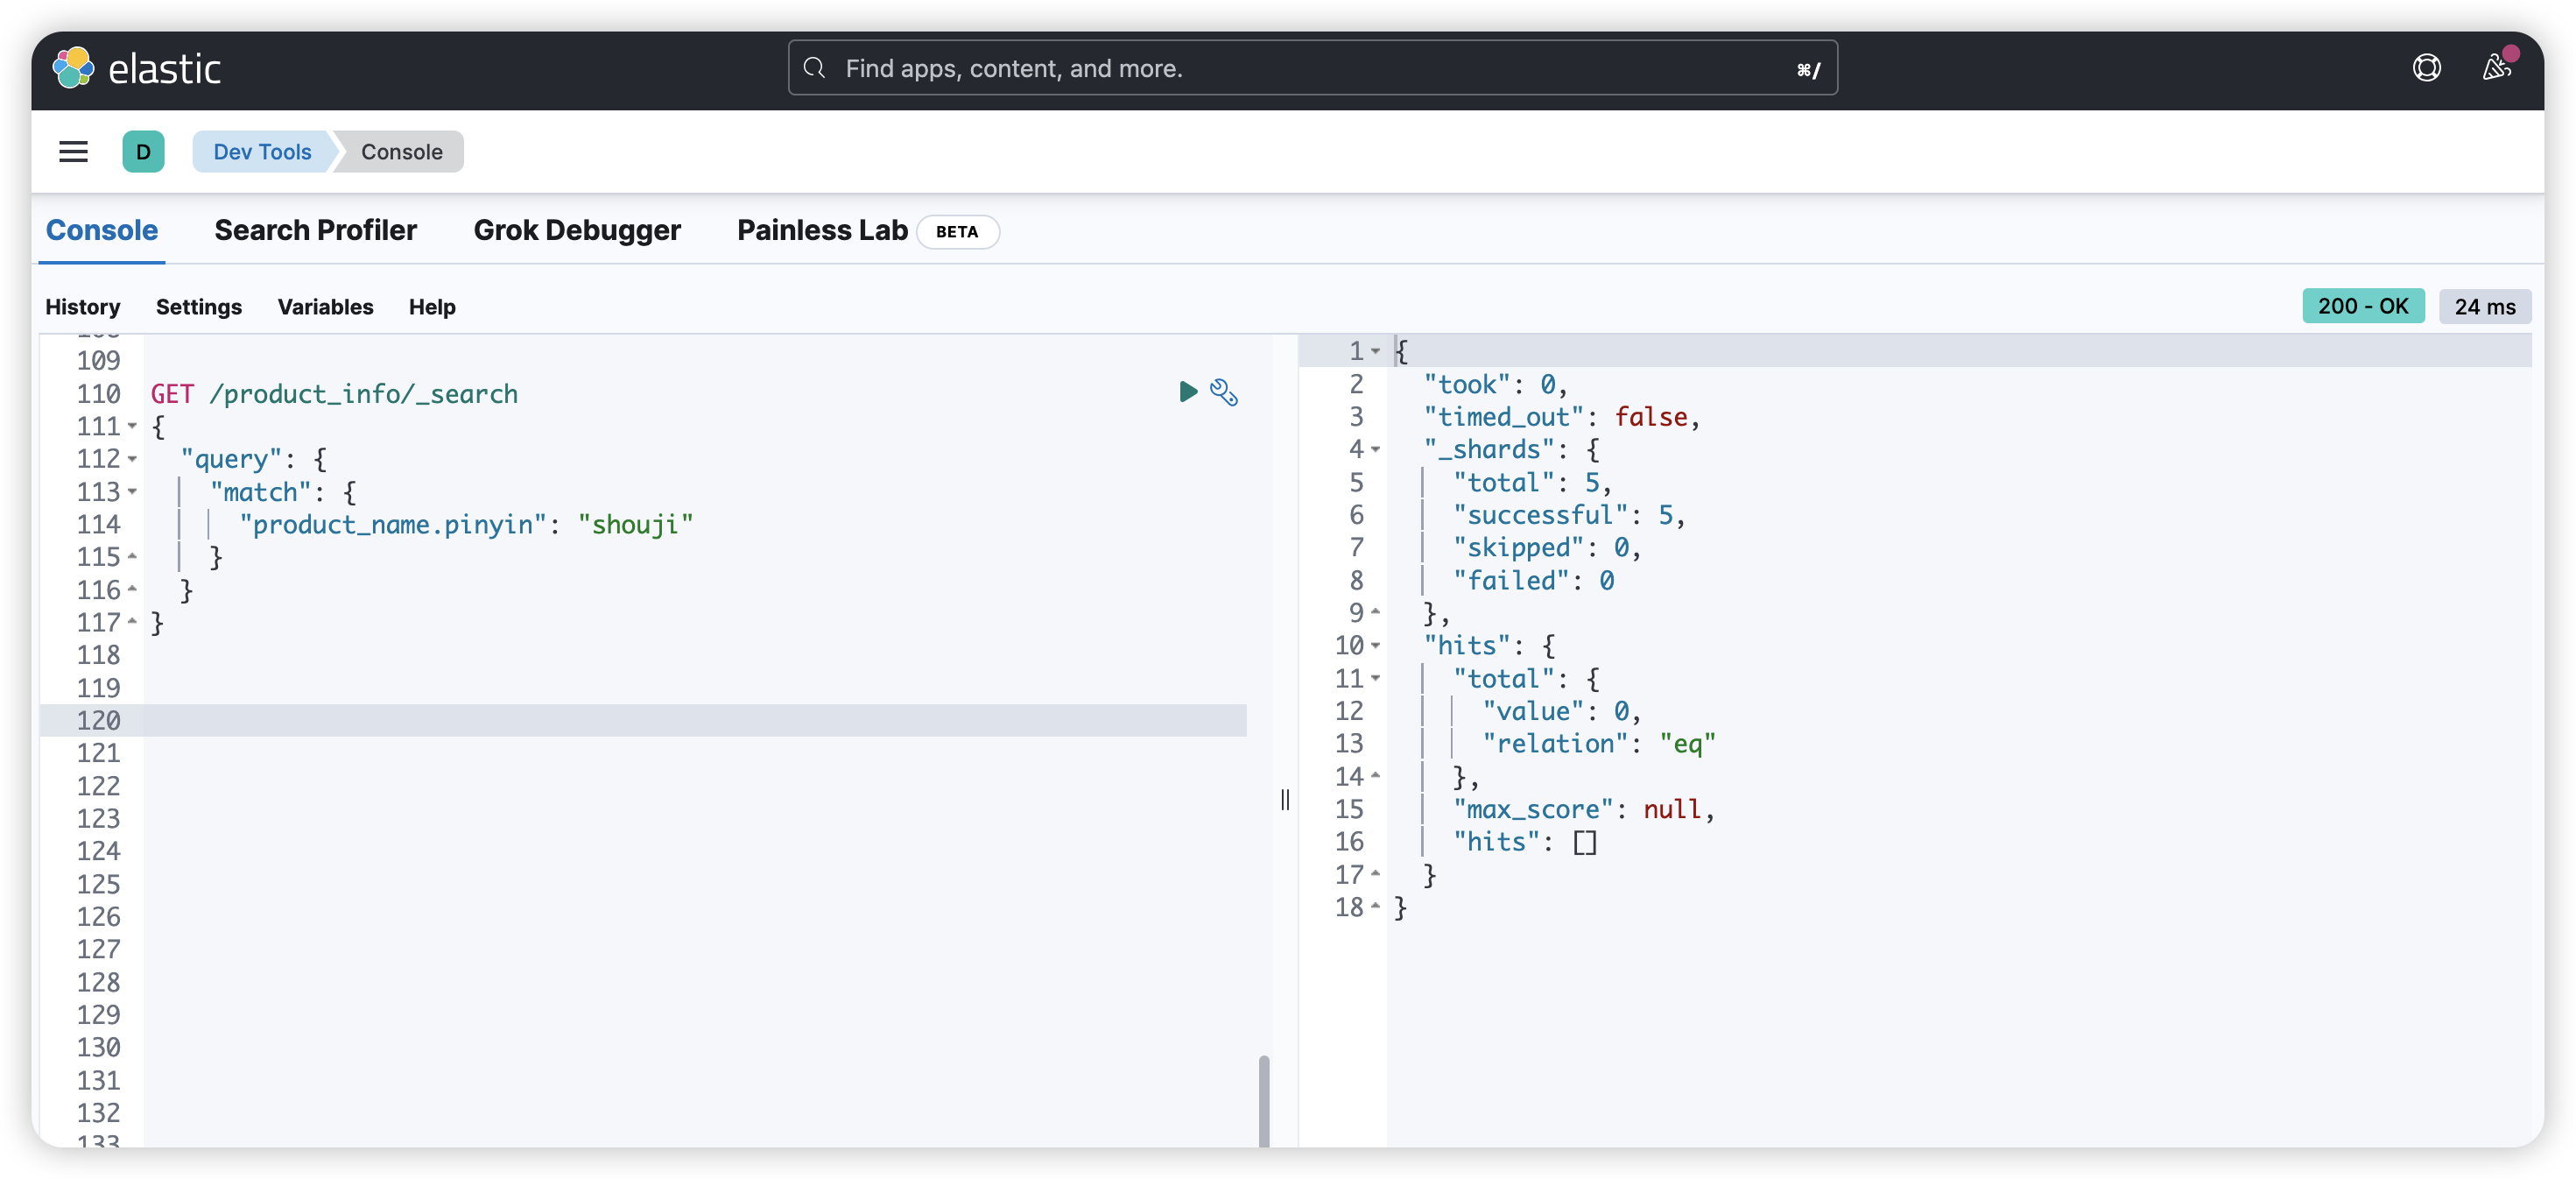Click the "product_name.pinyin" field name

pos(394,525)
